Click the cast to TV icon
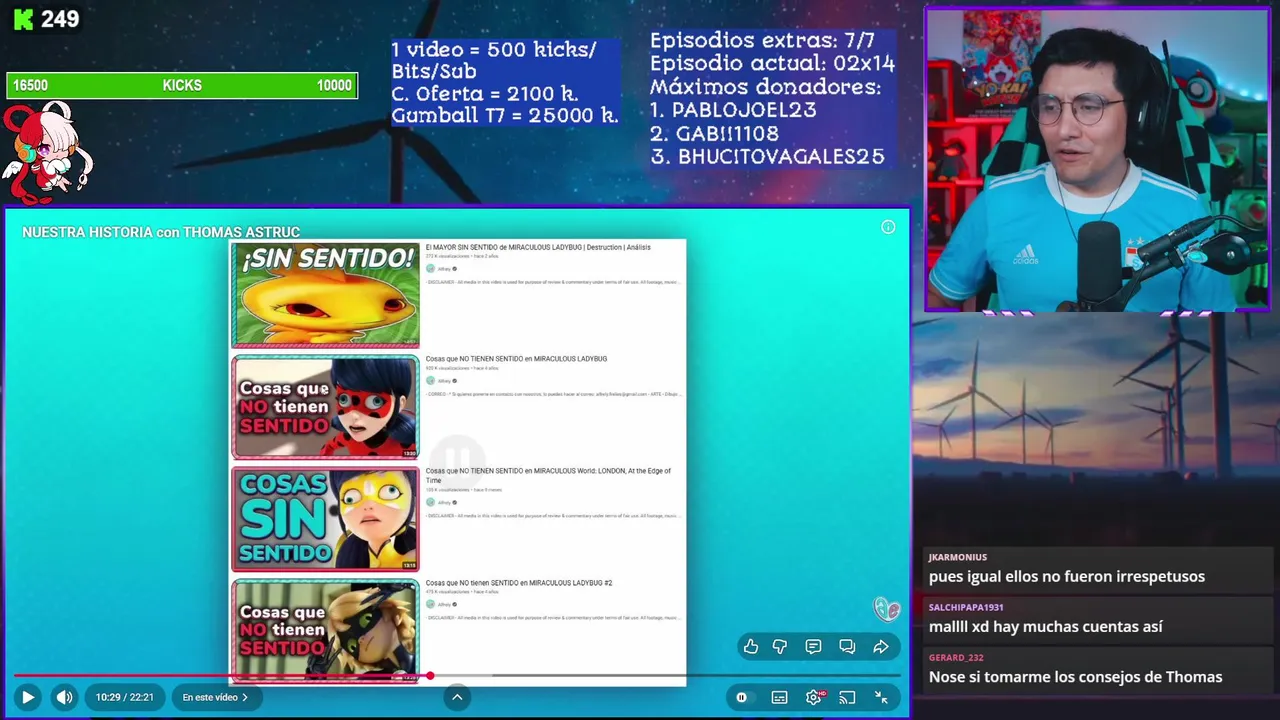 (847, 697)
